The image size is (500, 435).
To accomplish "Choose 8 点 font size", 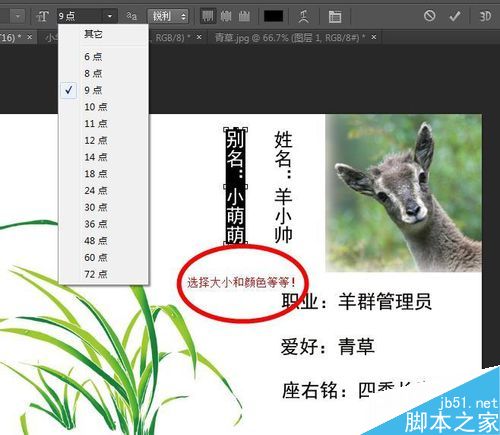I will [103, 73].
